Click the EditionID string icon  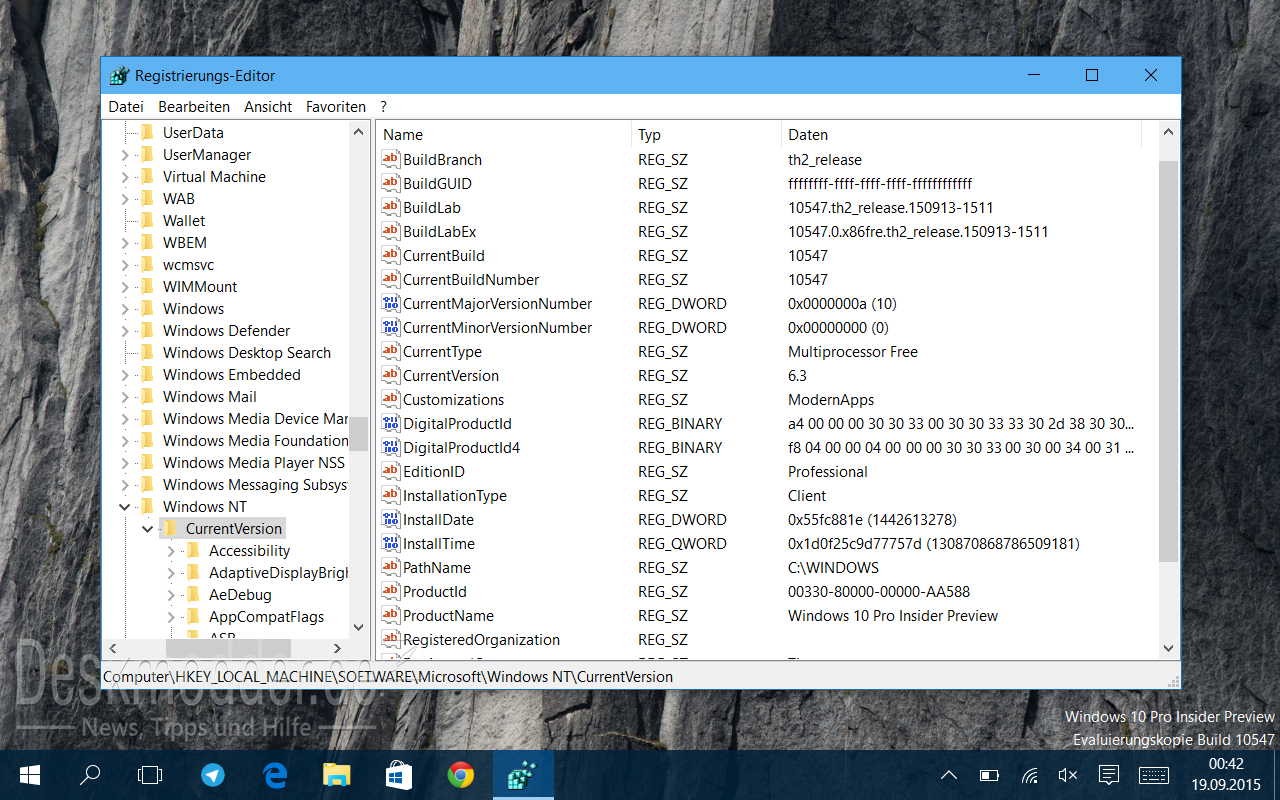(x=390, y=471)
